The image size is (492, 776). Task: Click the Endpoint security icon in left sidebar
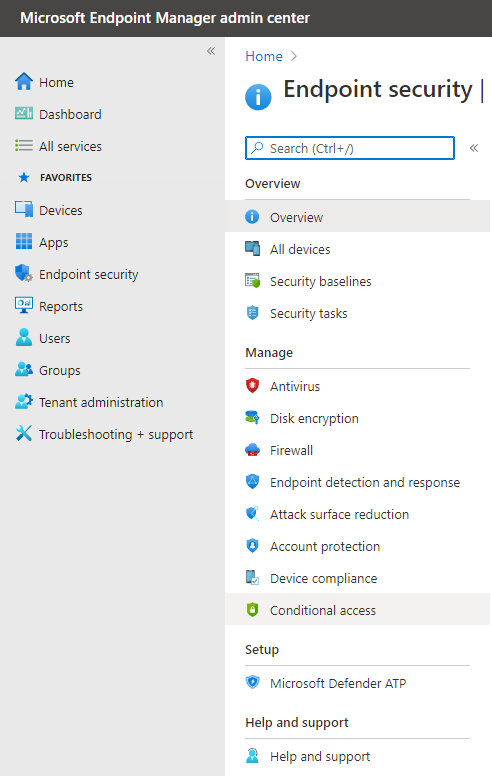23,274
